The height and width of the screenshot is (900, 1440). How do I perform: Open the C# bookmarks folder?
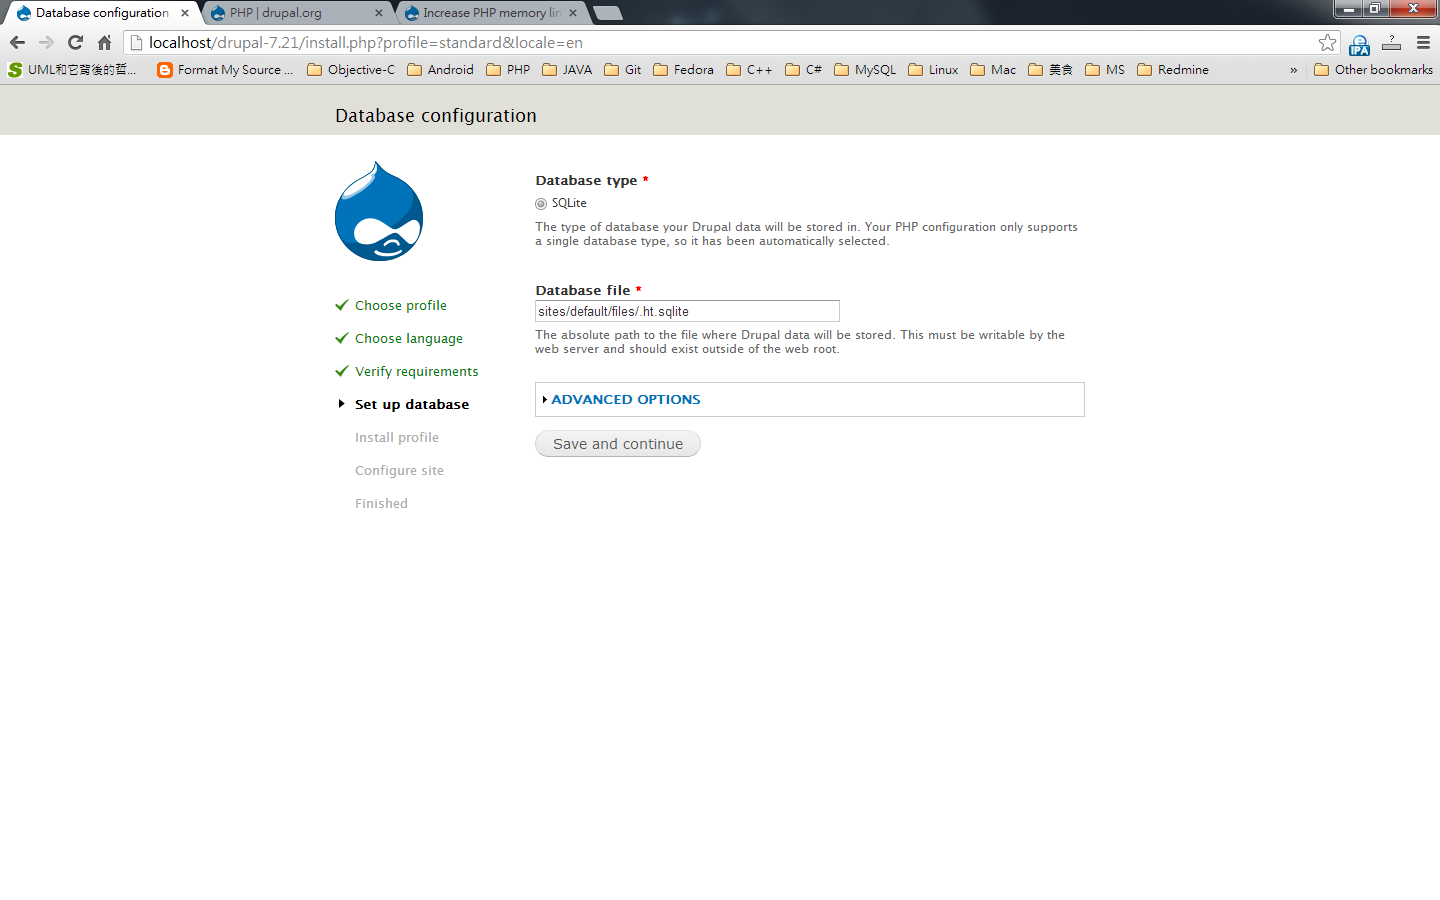[x=804, y=69]
